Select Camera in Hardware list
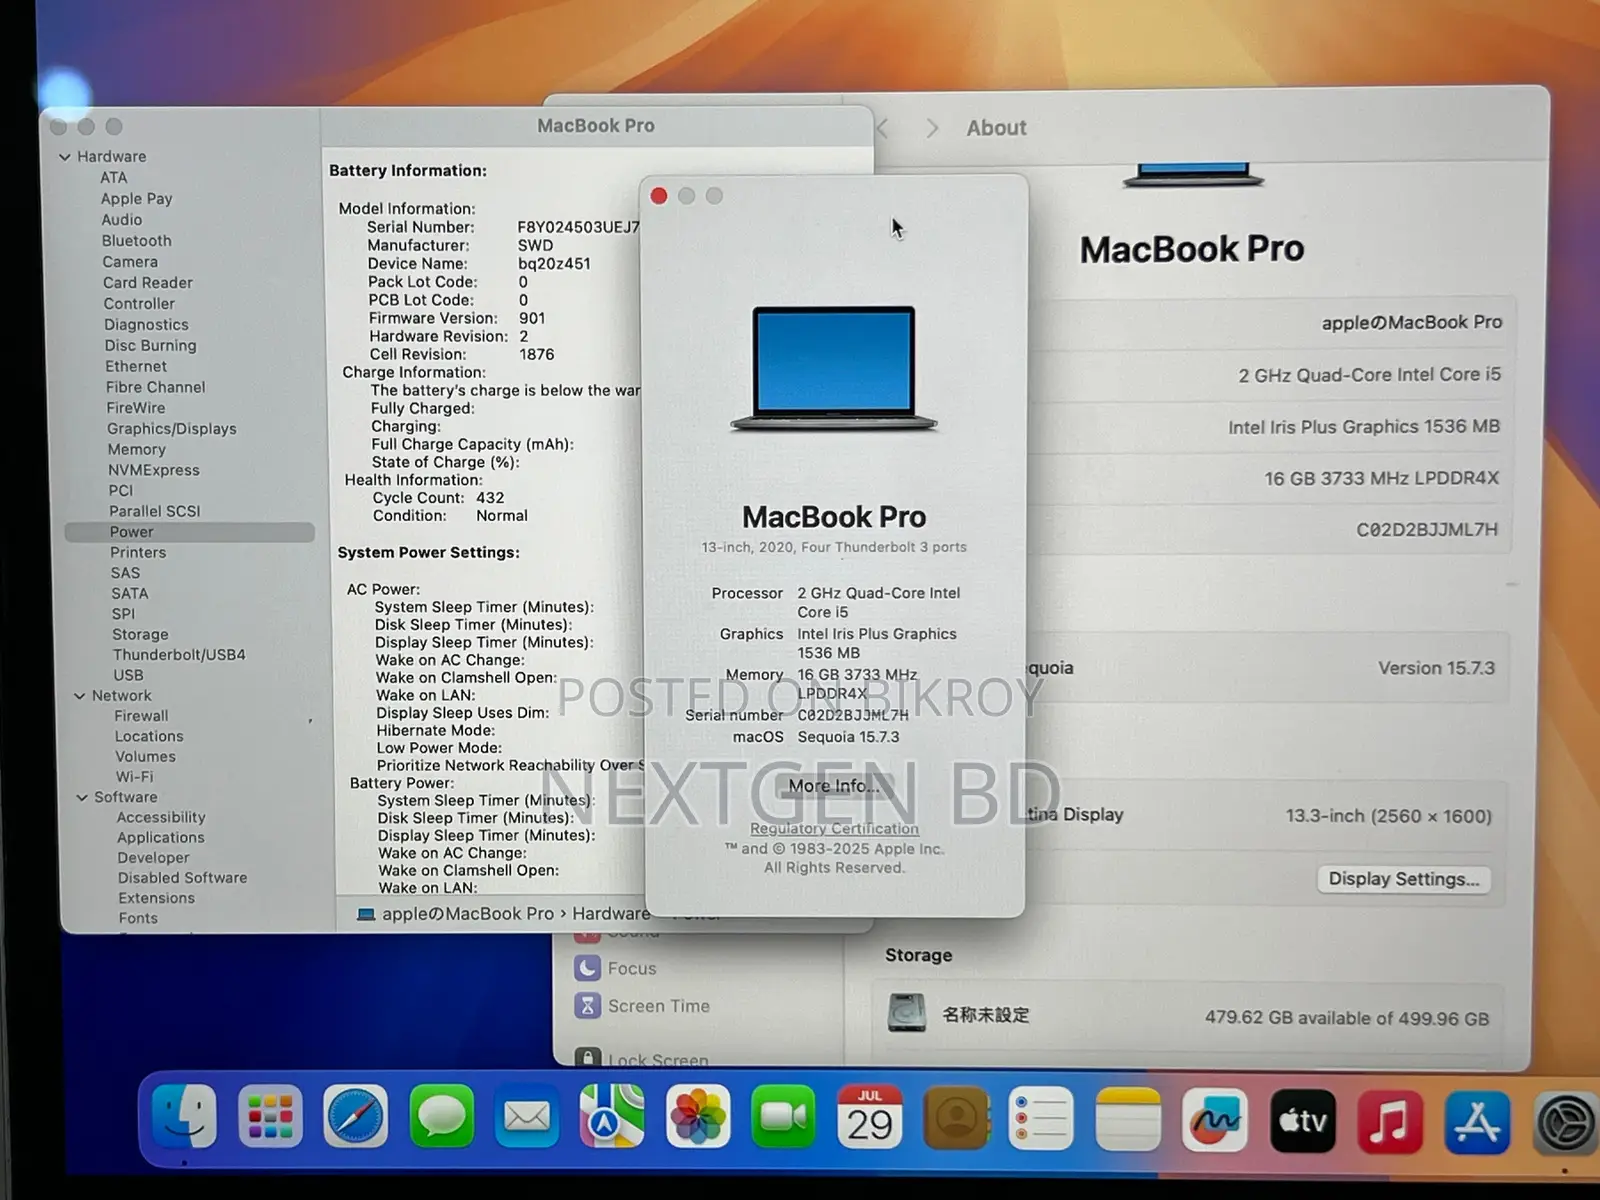This screenshot has width=1600, height=1200. point(130,262)
